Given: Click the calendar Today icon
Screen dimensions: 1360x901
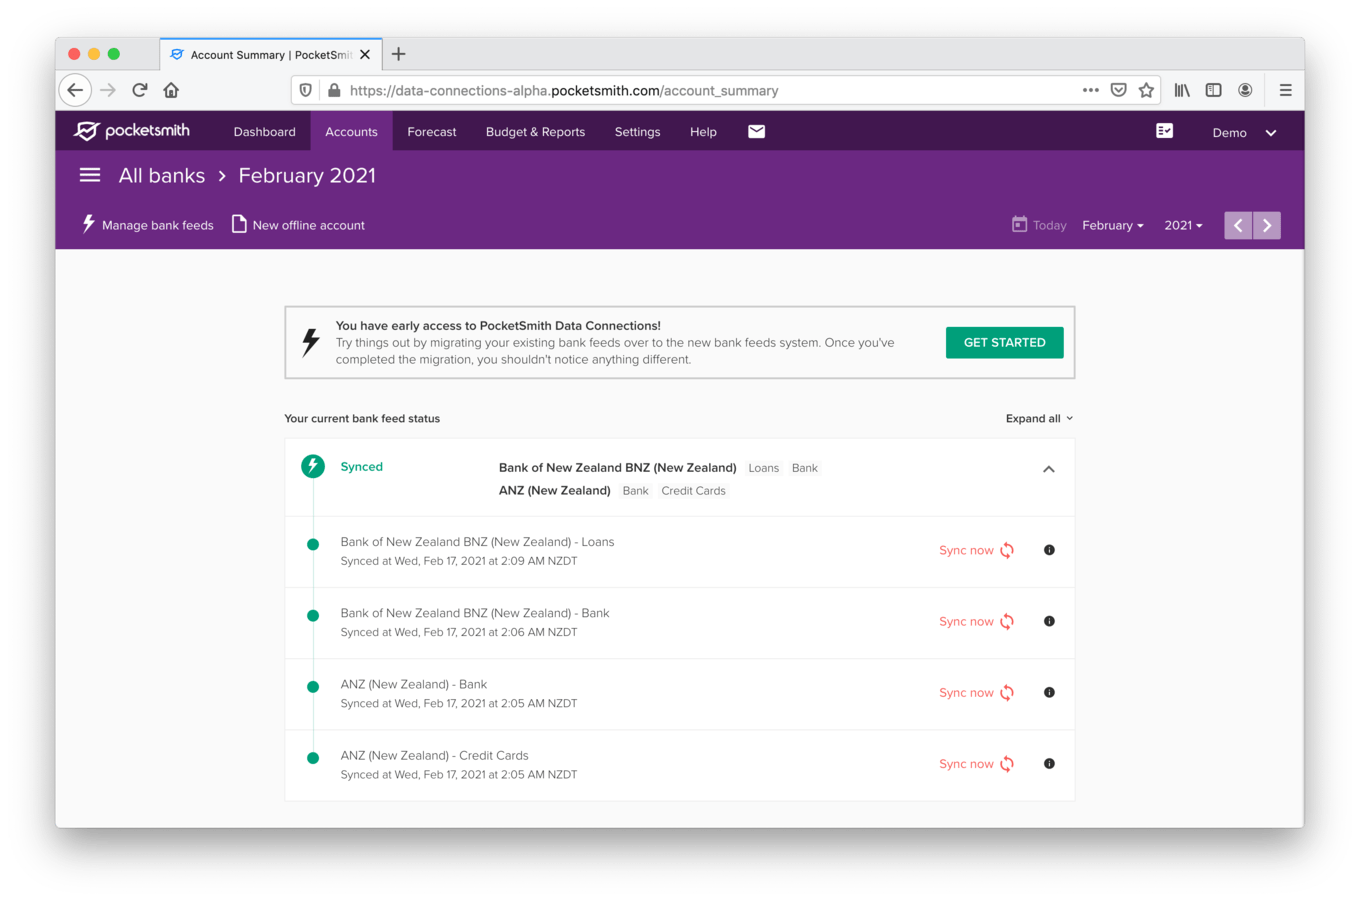Looking at the screenshot, I should pyautogui.click(x=1019, y=225).
